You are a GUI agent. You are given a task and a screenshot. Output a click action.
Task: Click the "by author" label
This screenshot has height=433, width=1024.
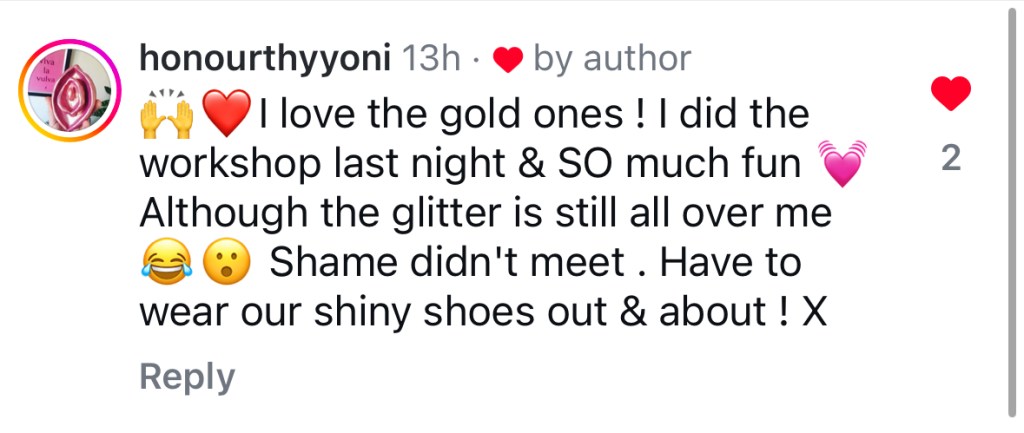coord(612,58)
